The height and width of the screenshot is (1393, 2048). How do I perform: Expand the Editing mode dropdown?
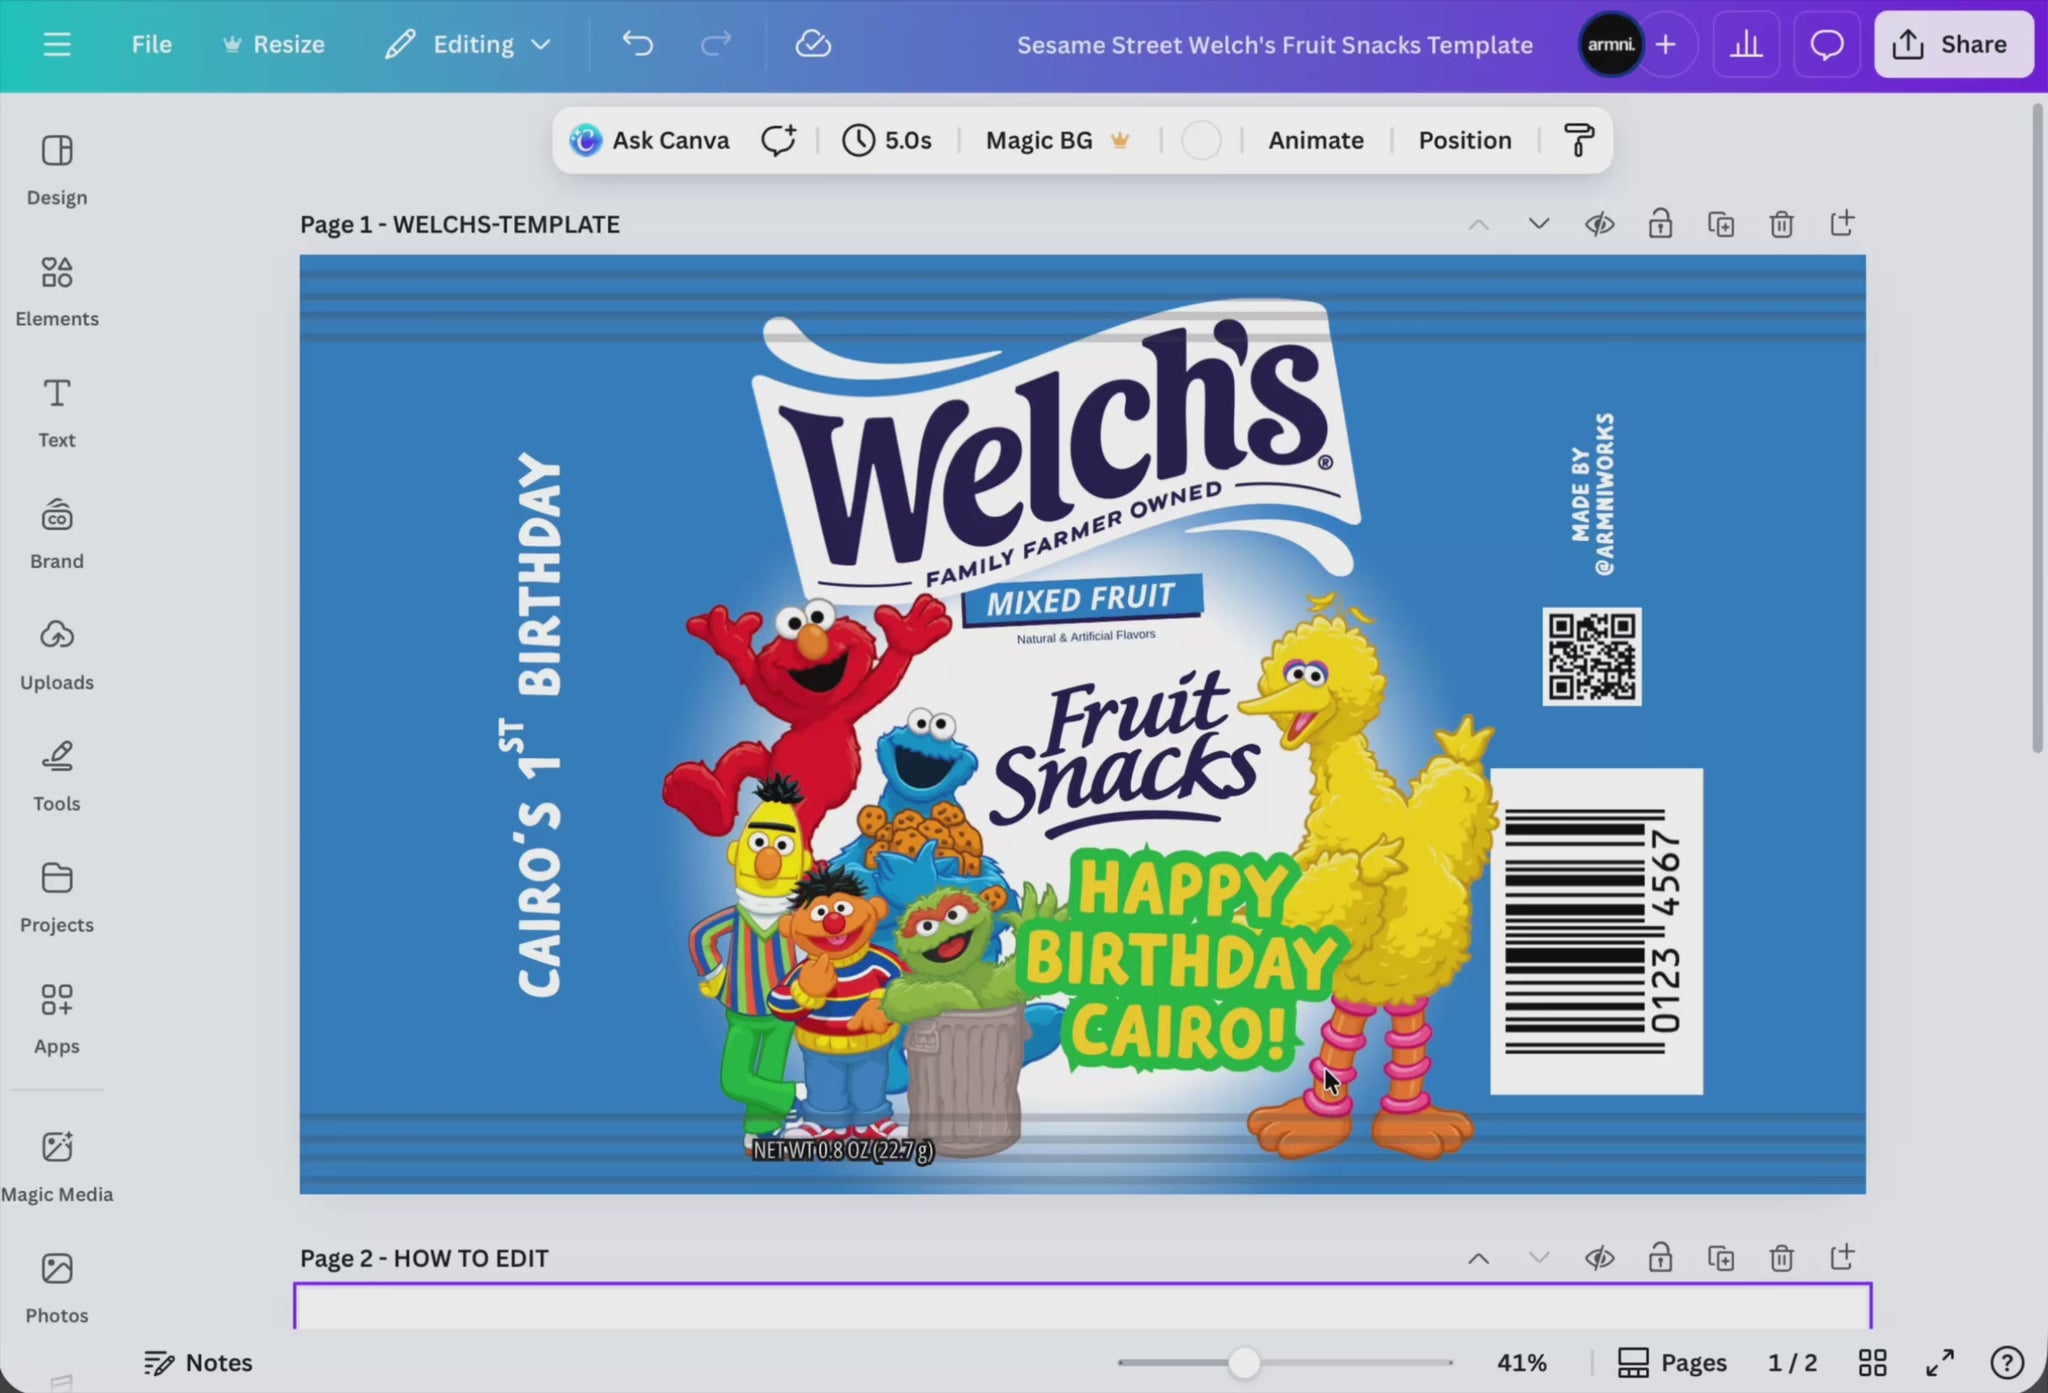(x=543, y=44)
